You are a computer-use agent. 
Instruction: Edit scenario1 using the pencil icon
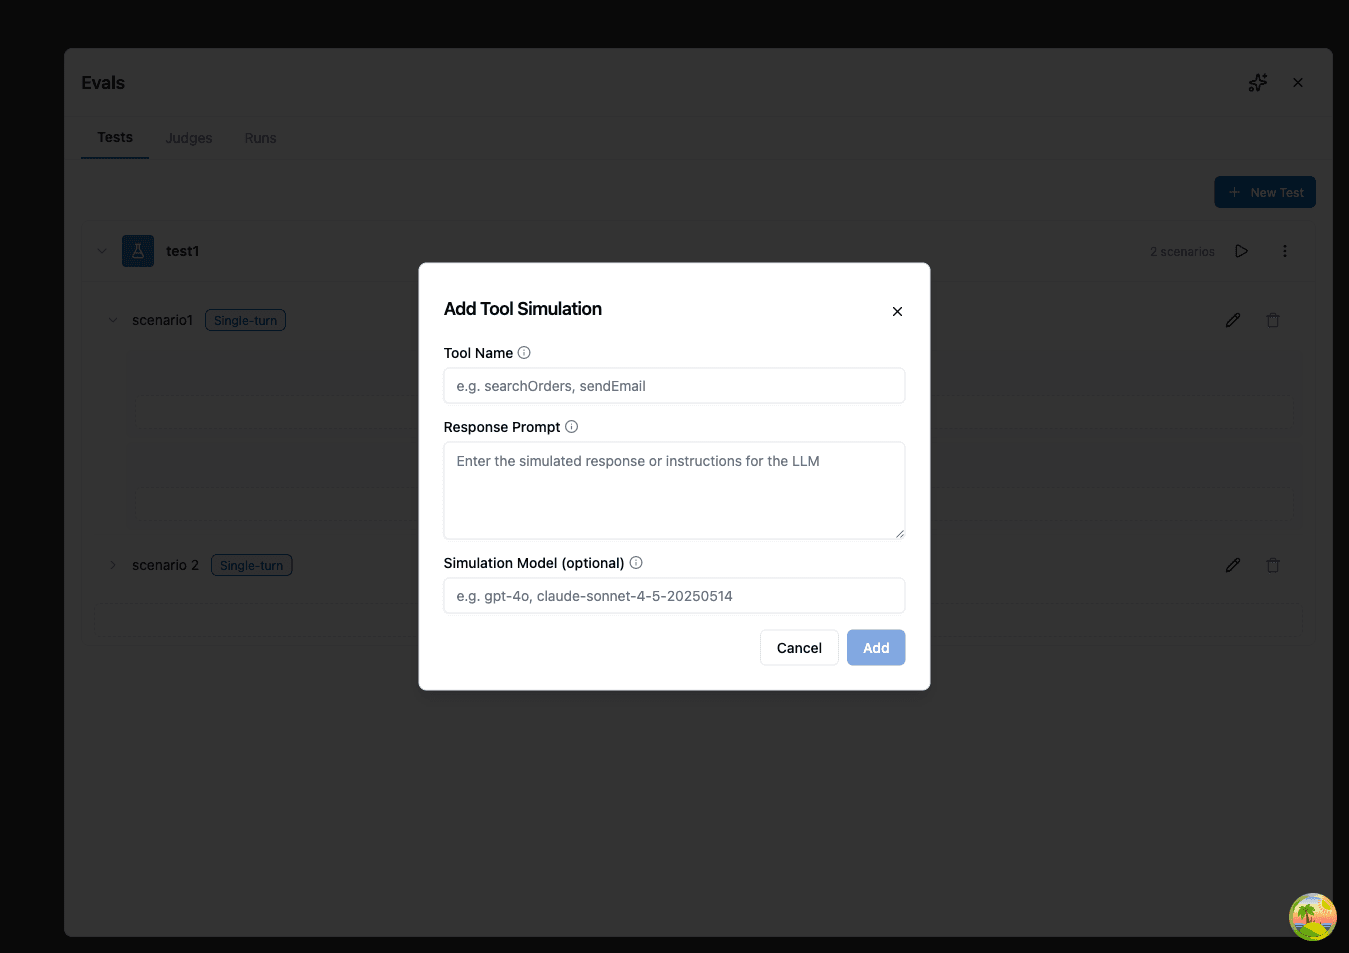pyautogui.click(x=1232, y=319)
